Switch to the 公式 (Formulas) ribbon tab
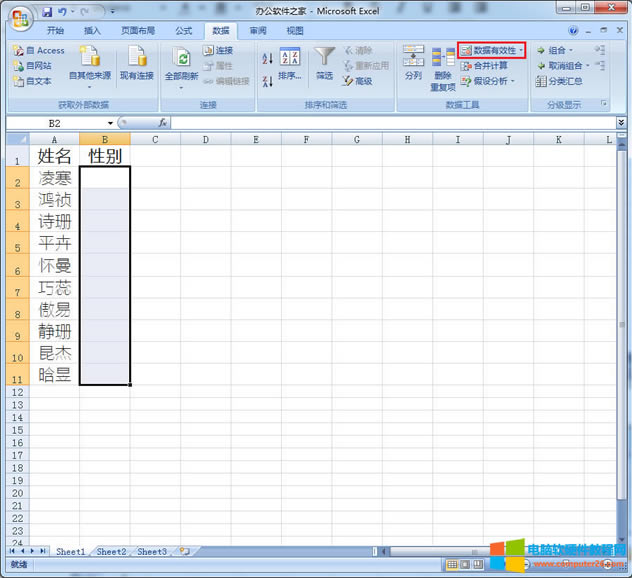Image resolution: width=632 pixels, height=578 pixels. 183,31
